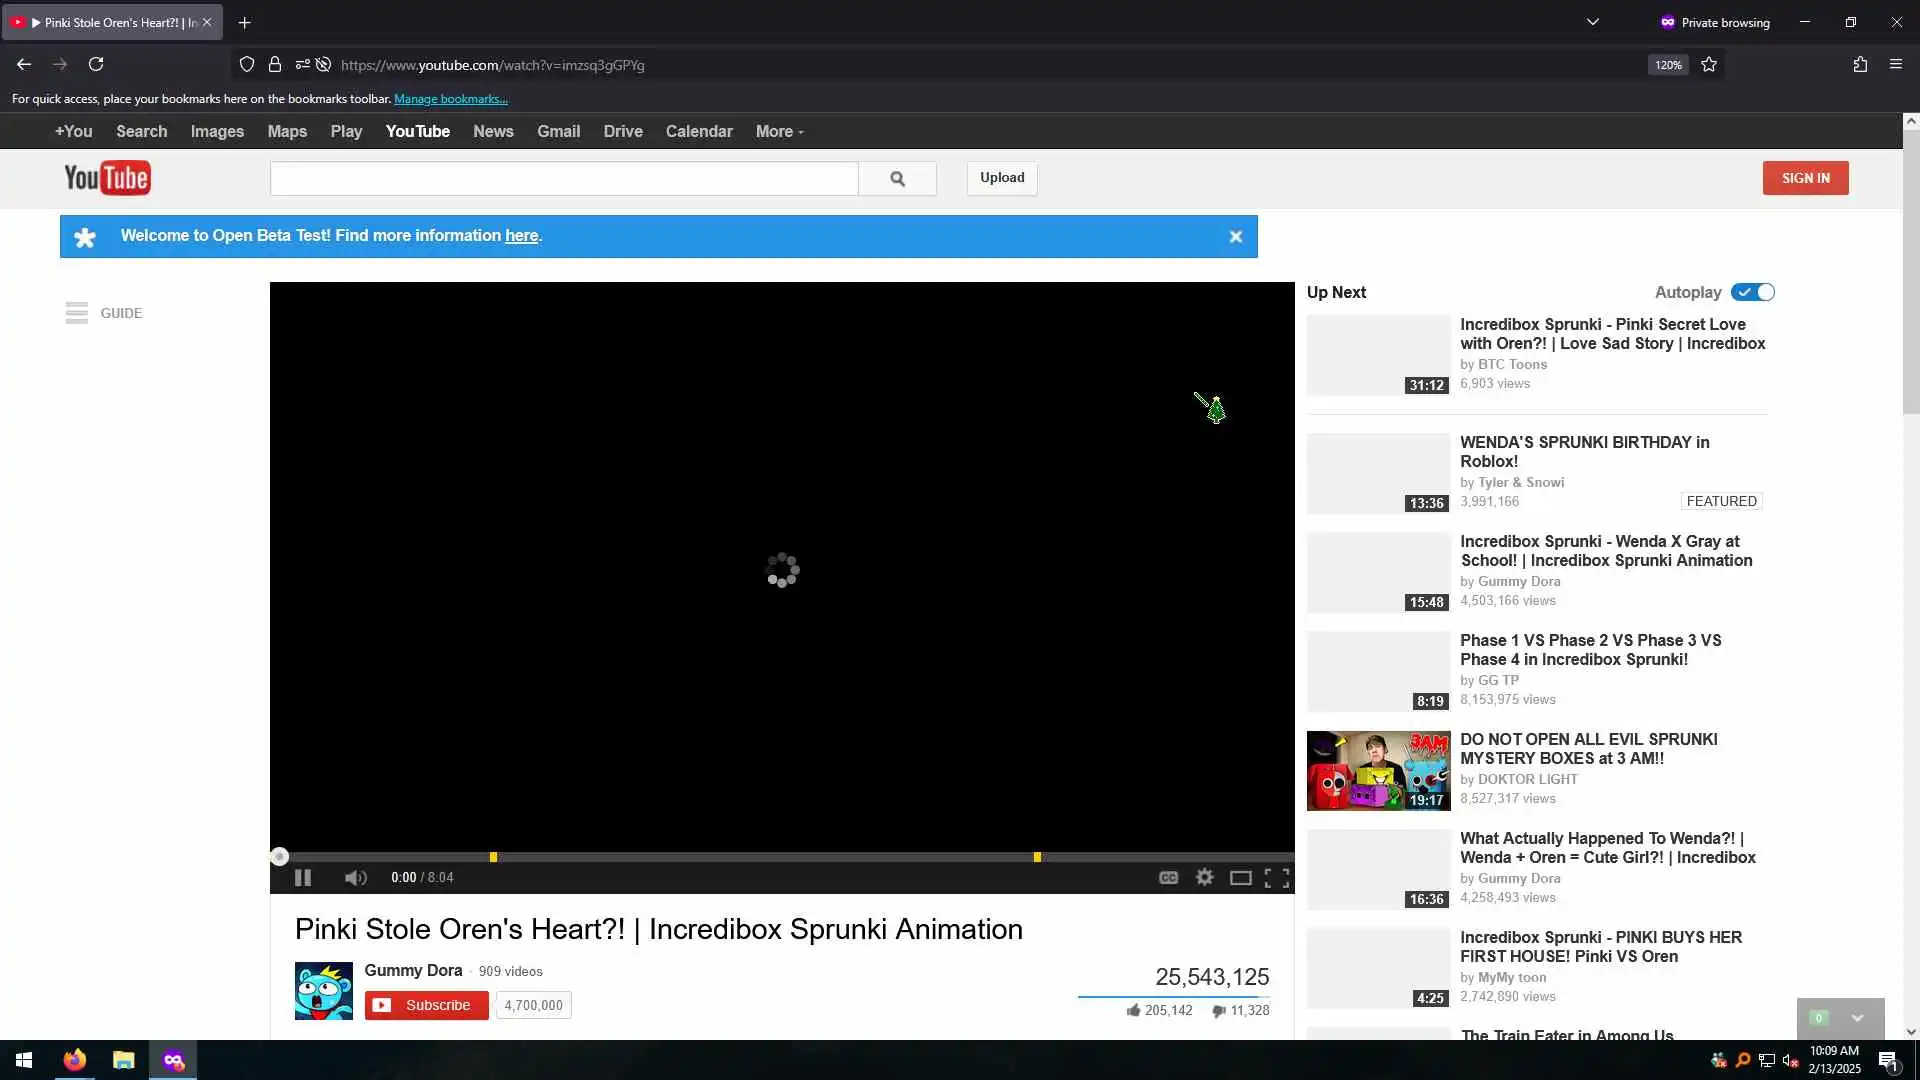Open the DO NOT OPEN ALL EVIL SPRUNKI thumbnail
This screenshot has height=1080, width=1920.
click(1378, 770)
